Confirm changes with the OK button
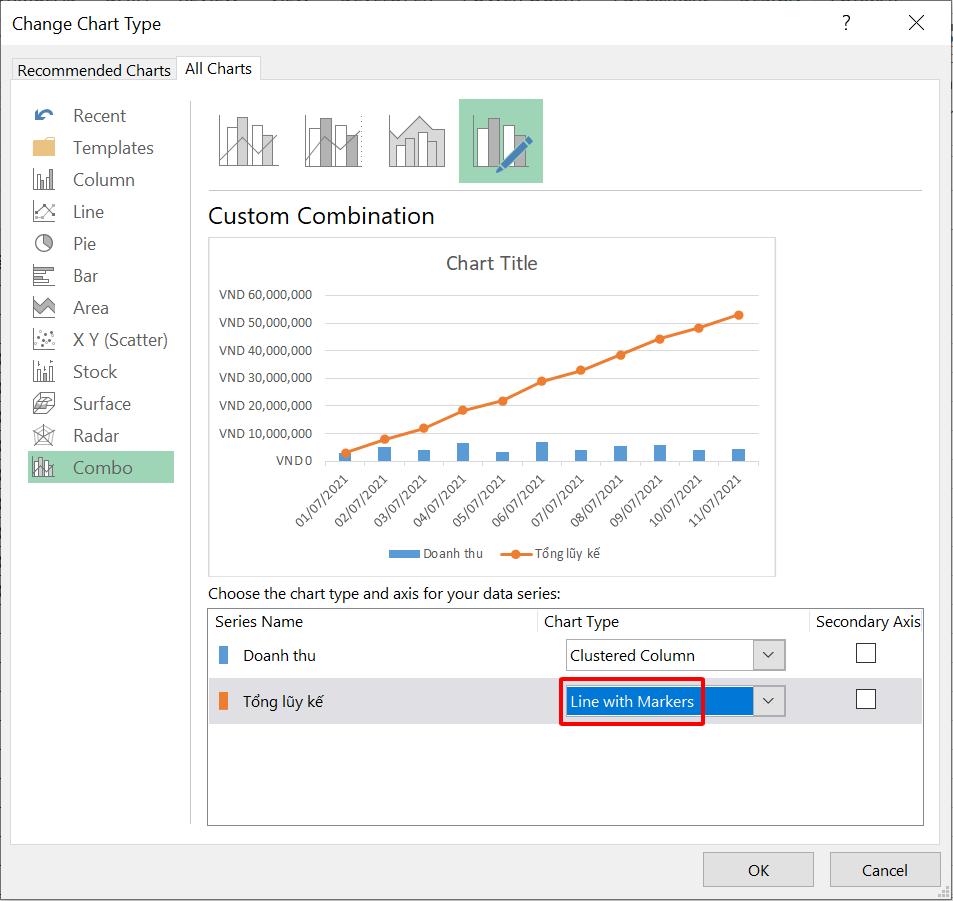Viewport: 953px width, 901px height. pos(758,869)
